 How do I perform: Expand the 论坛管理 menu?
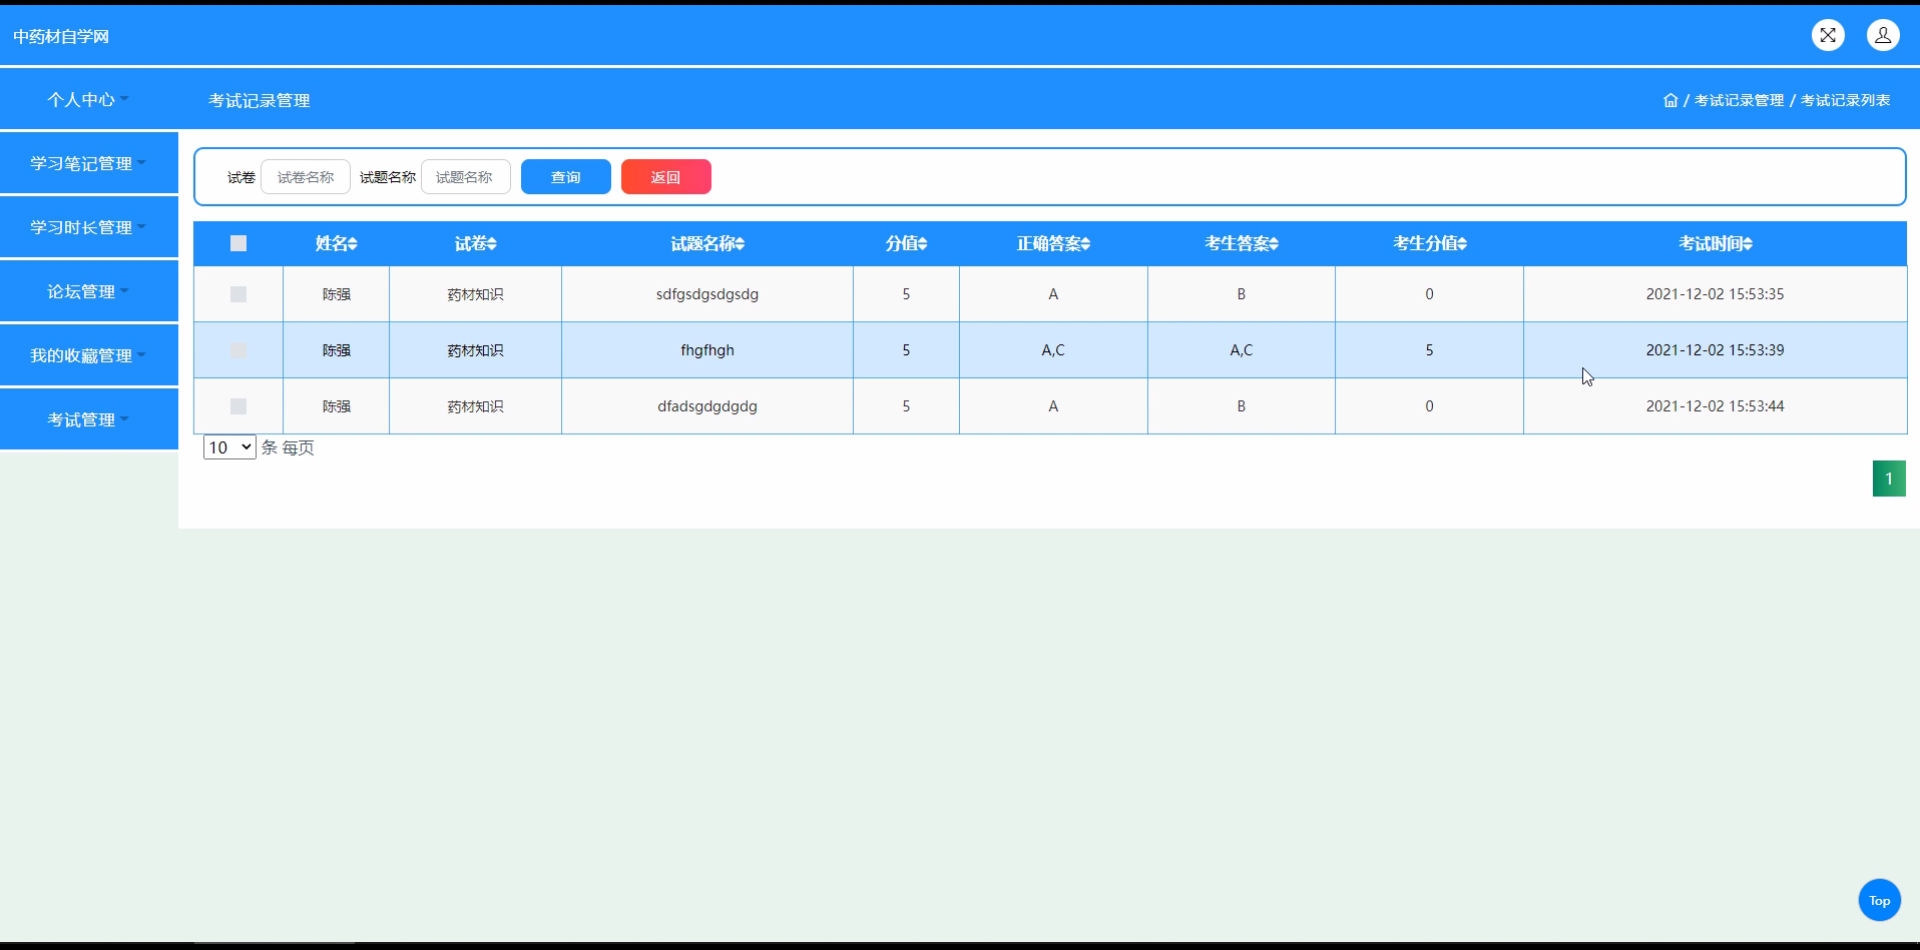(x=89, y=291)
